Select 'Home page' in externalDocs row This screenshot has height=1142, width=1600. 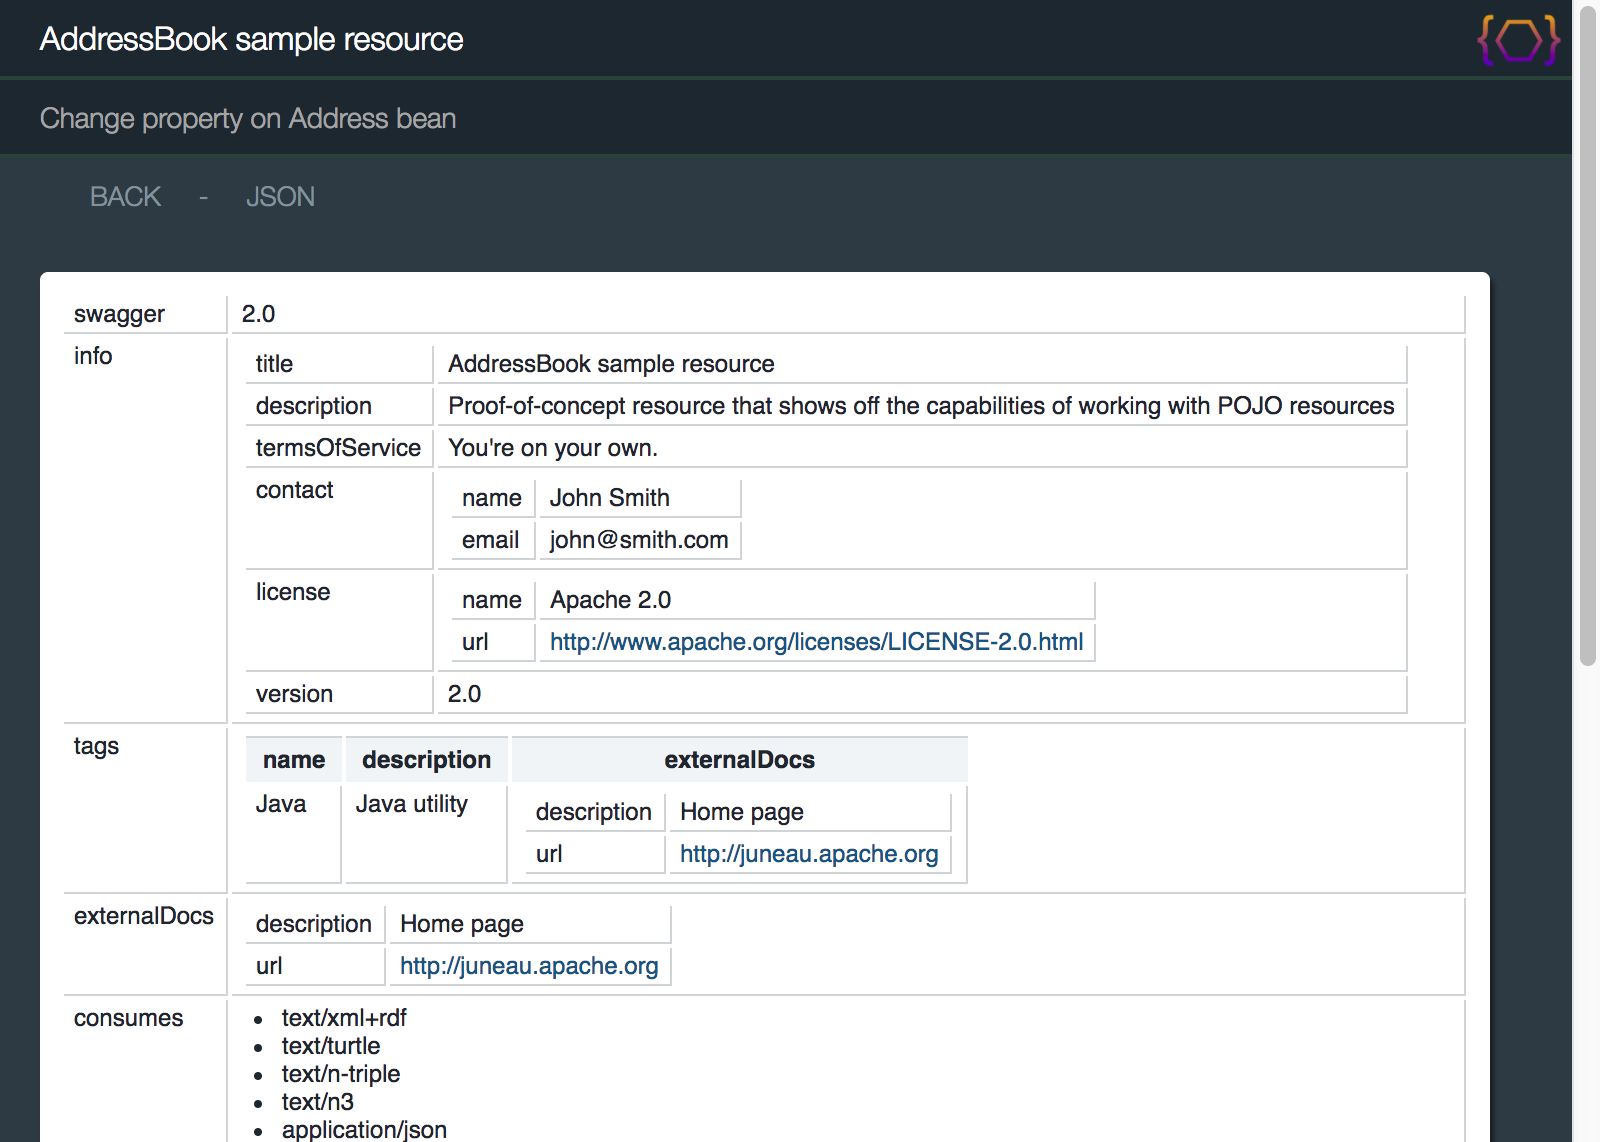coord(462,924)
